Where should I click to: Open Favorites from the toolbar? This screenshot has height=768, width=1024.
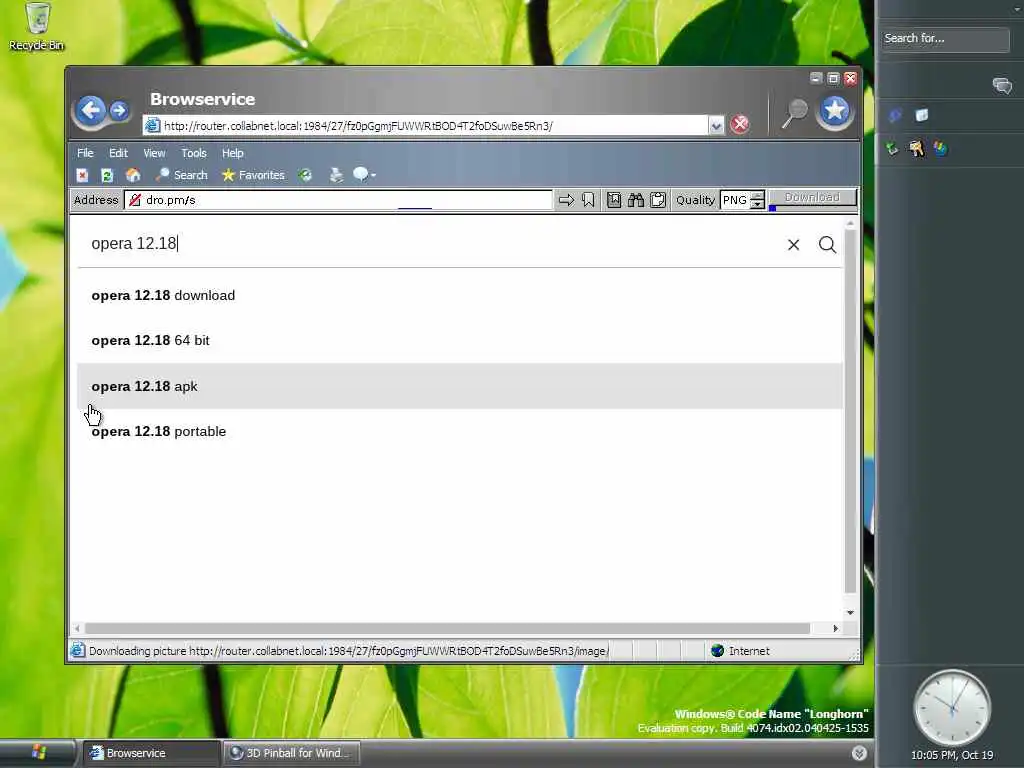coord(253,175)
